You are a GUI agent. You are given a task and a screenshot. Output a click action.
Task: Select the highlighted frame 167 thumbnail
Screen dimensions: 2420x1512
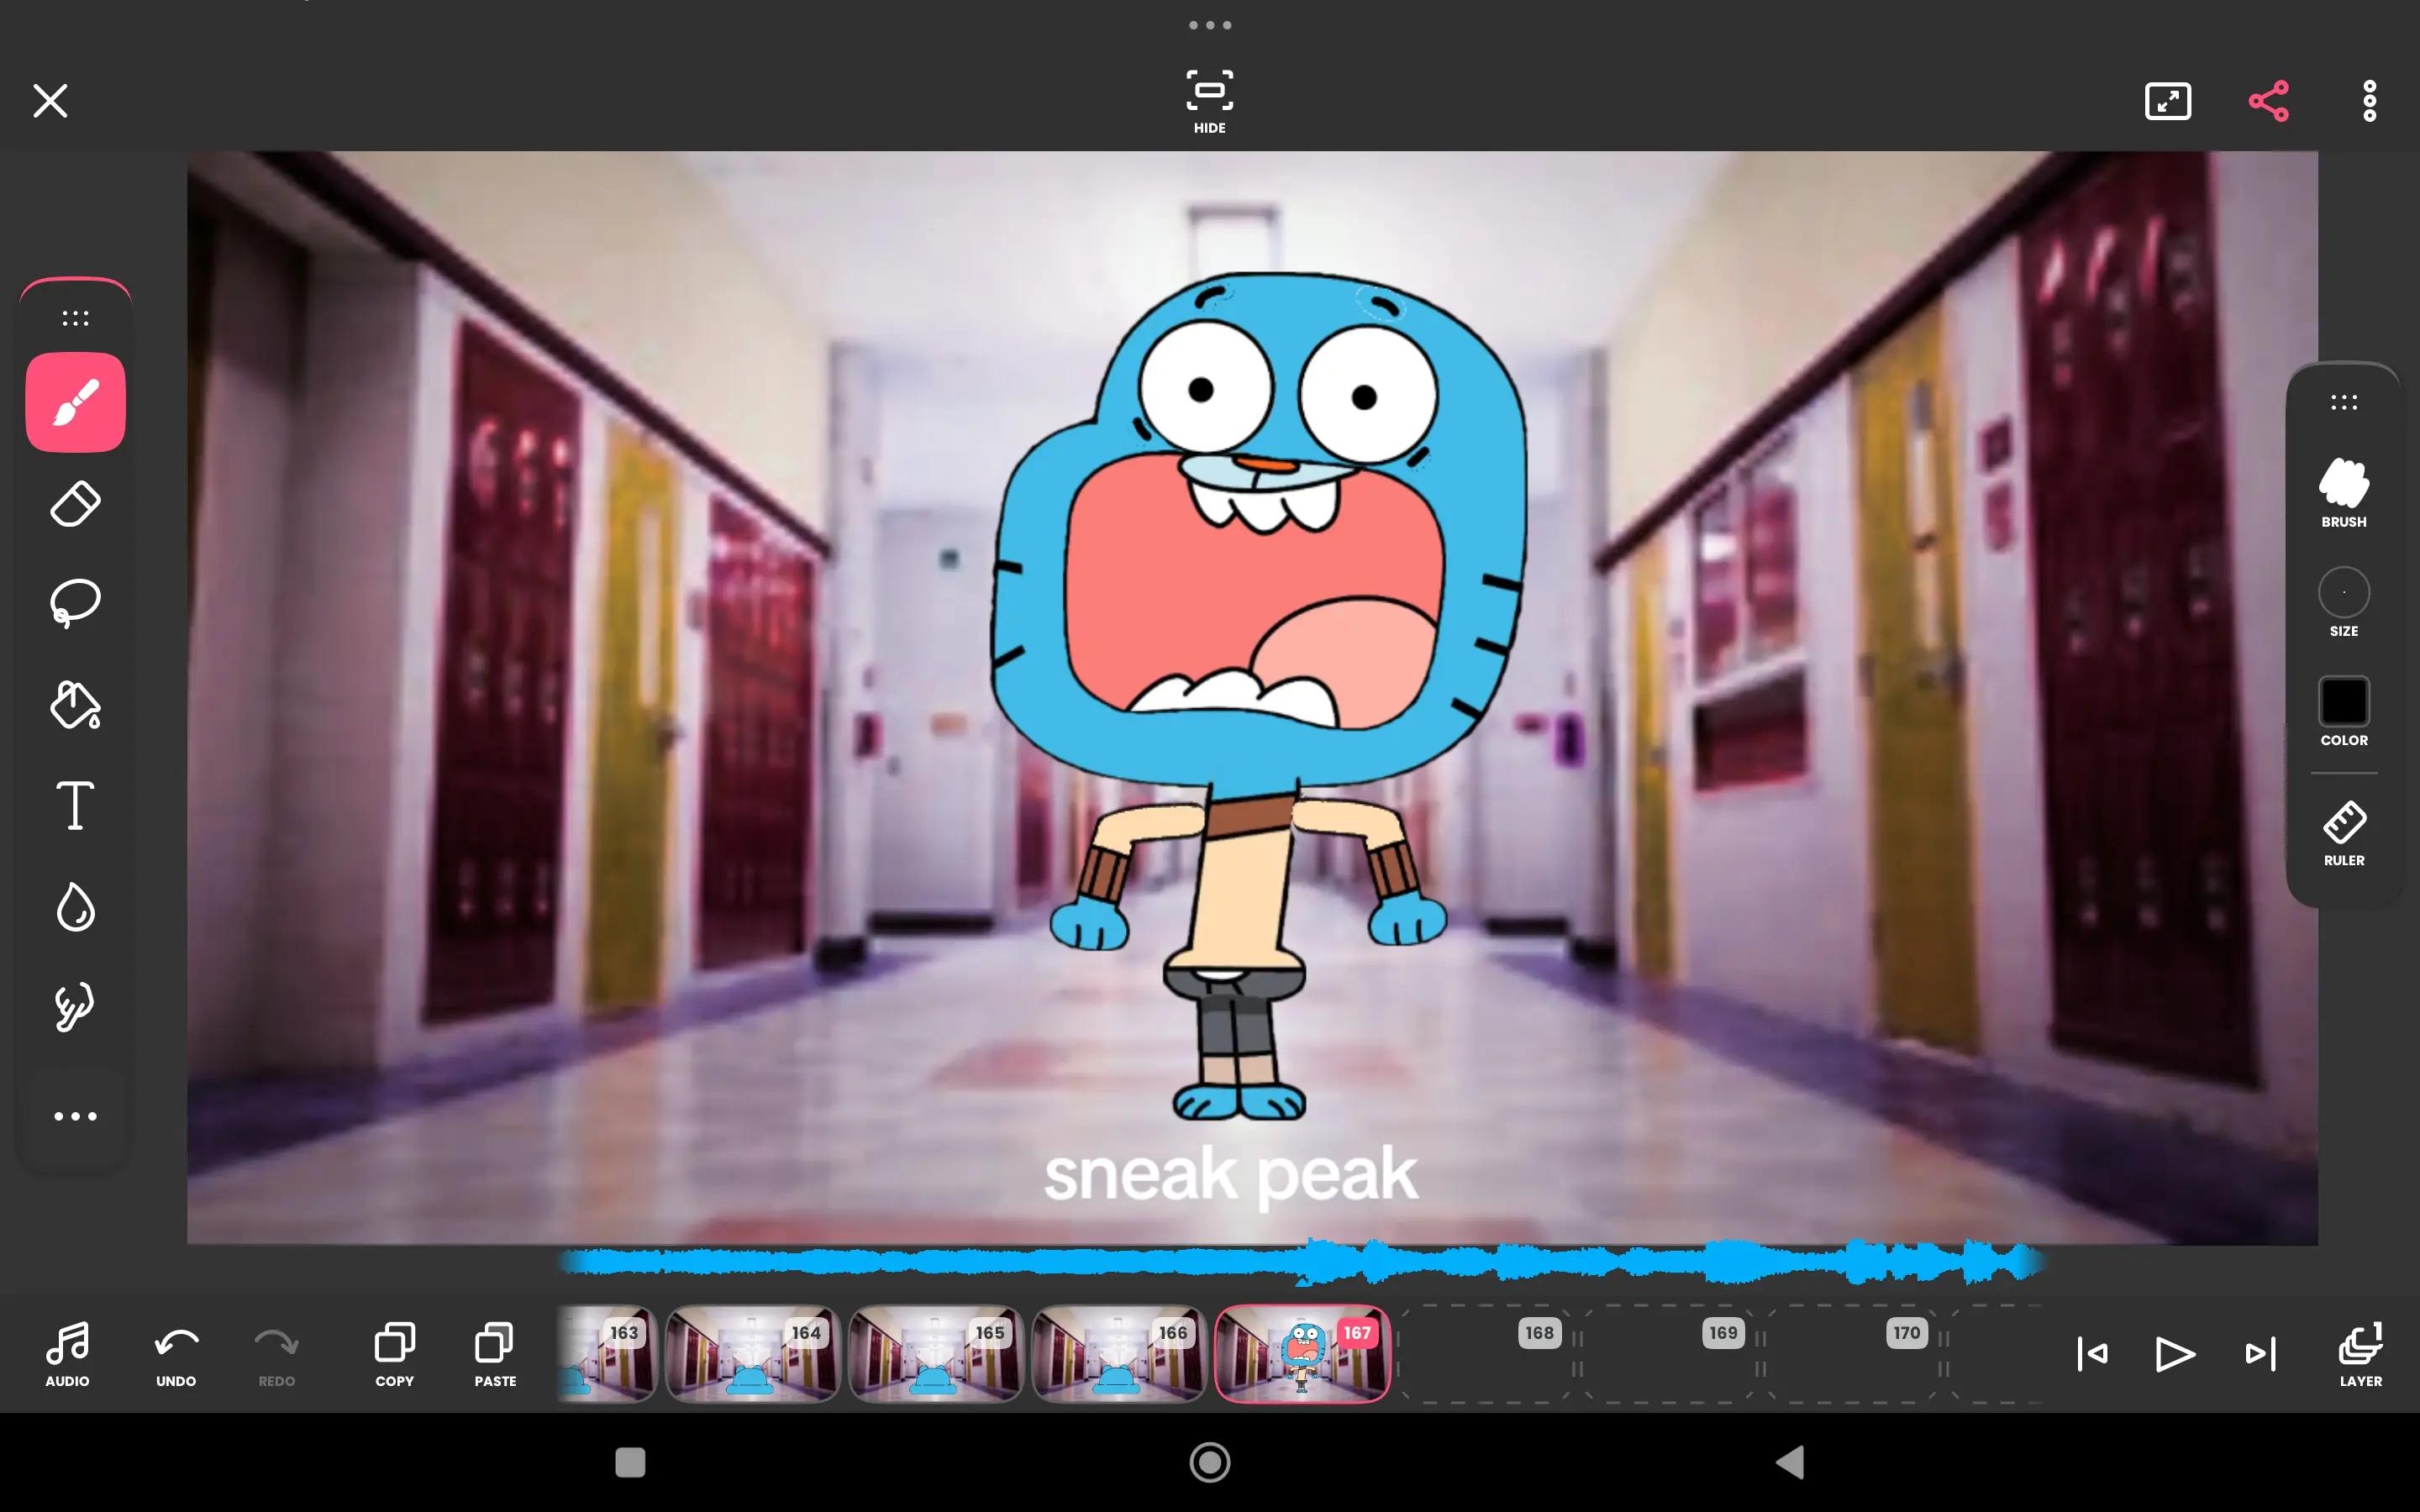pyautogui.click(x=1302, y=1354)
